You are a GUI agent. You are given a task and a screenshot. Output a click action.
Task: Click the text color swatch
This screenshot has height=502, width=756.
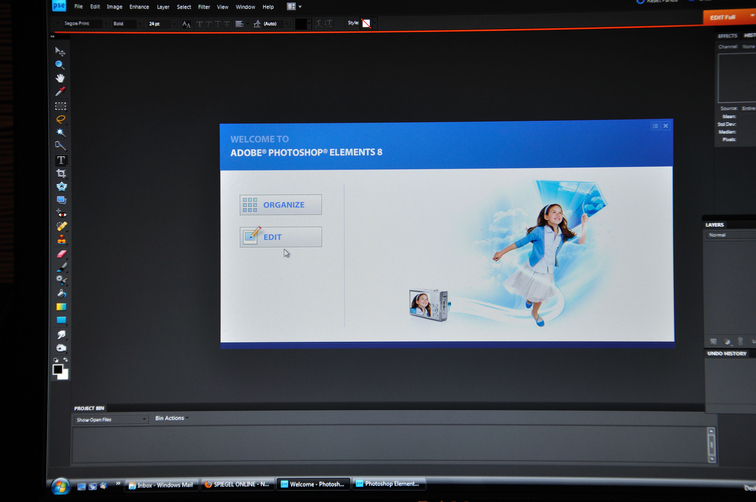pos(301,24)
